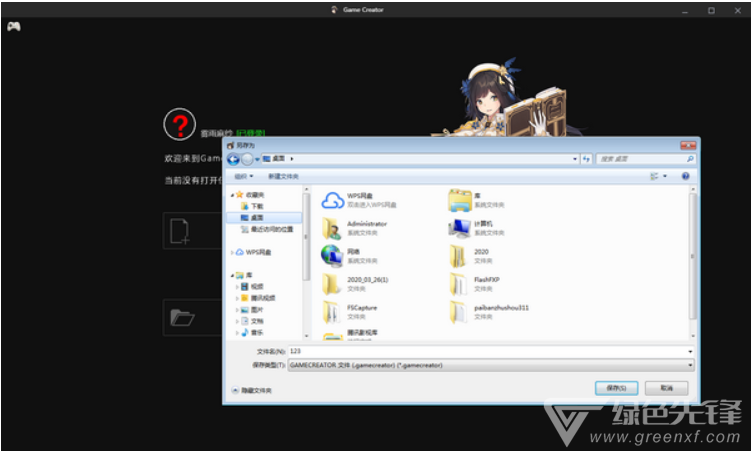The width and height of the screenshot is (751, 451).
Task: Open the Administrator folder
Action: point(333,228)
